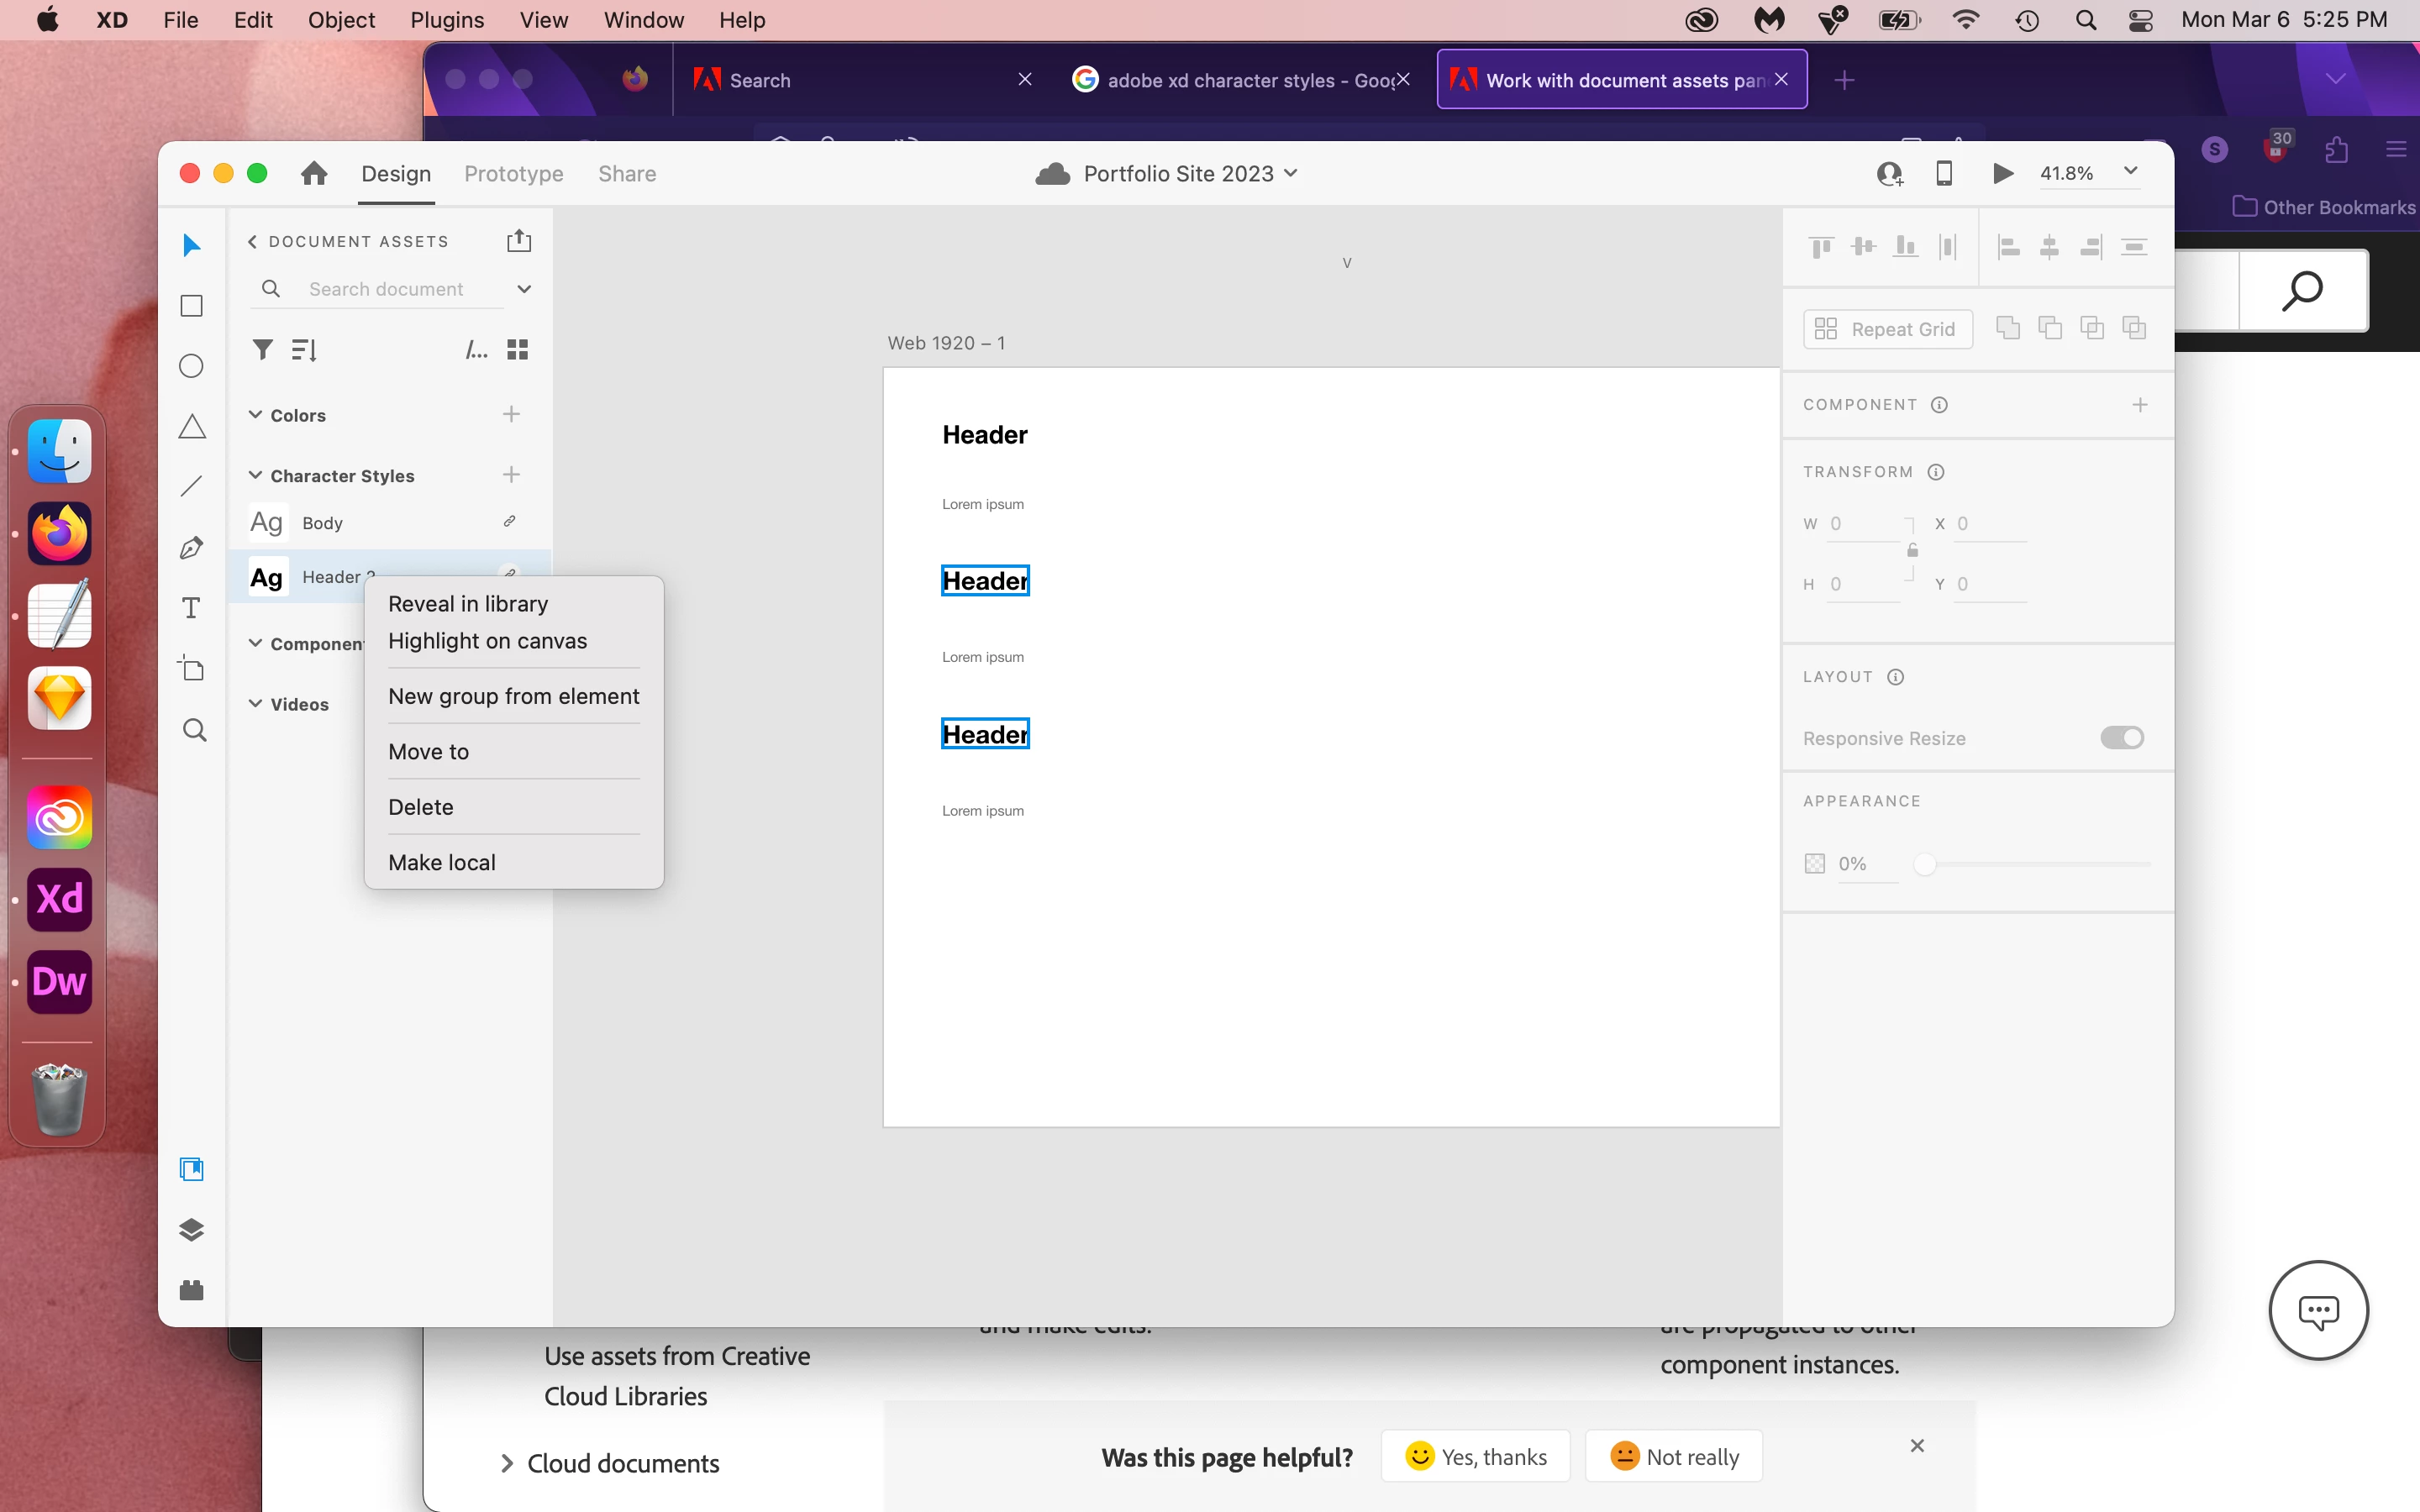Select the Text tool

tap(191, 608)
